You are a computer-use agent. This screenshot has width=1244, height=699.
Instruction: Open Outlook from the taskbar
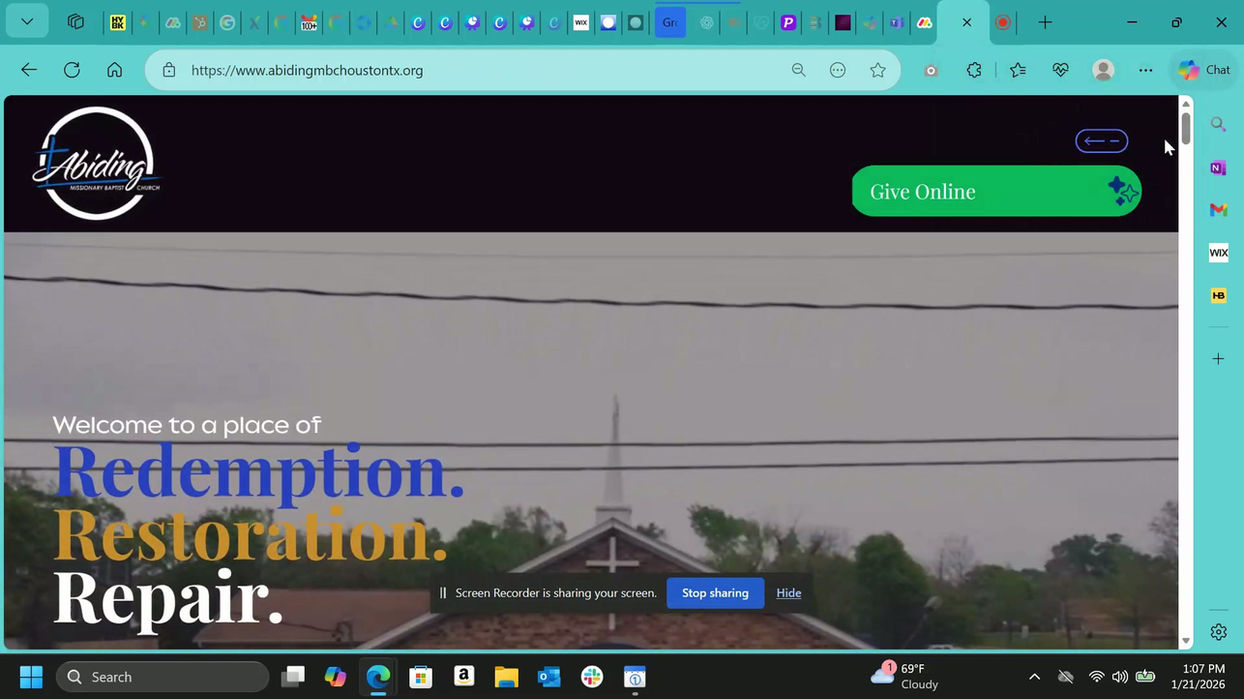549,677
